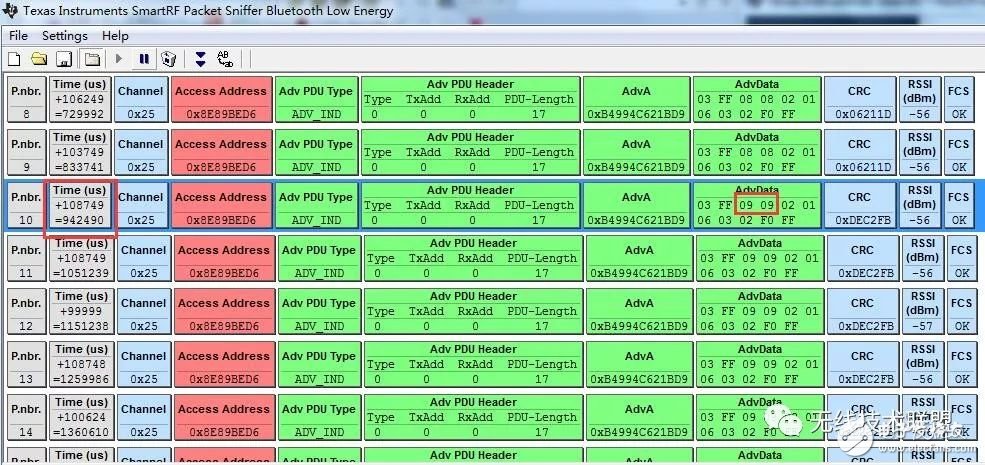Viewport: 985px width, 465px height.
Task: Clear captured packets with the bin icon
Action: pyautogui.click(x=168, y=60)
